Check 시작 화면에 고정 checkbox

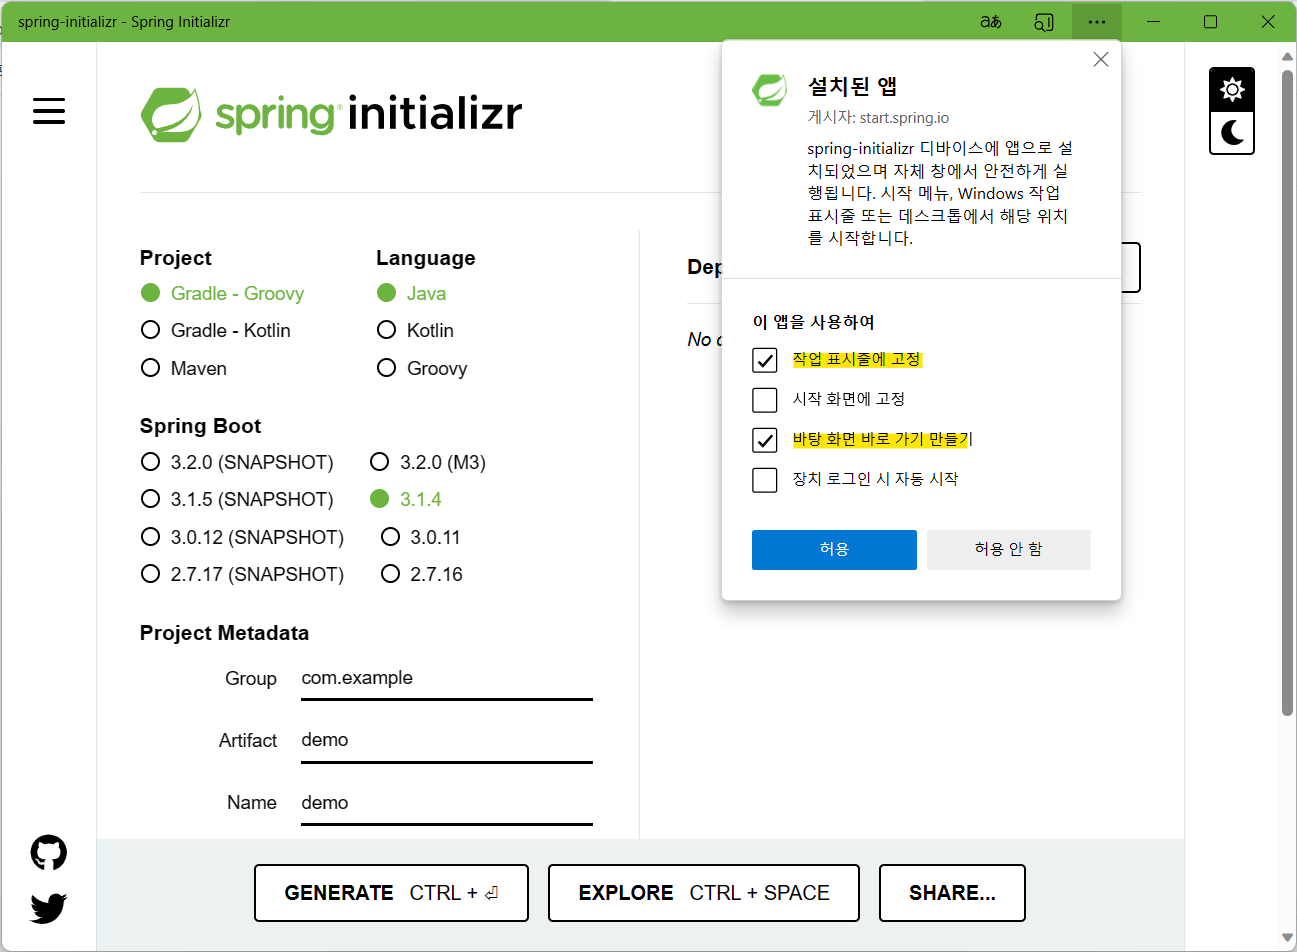(x=765, y=400)
